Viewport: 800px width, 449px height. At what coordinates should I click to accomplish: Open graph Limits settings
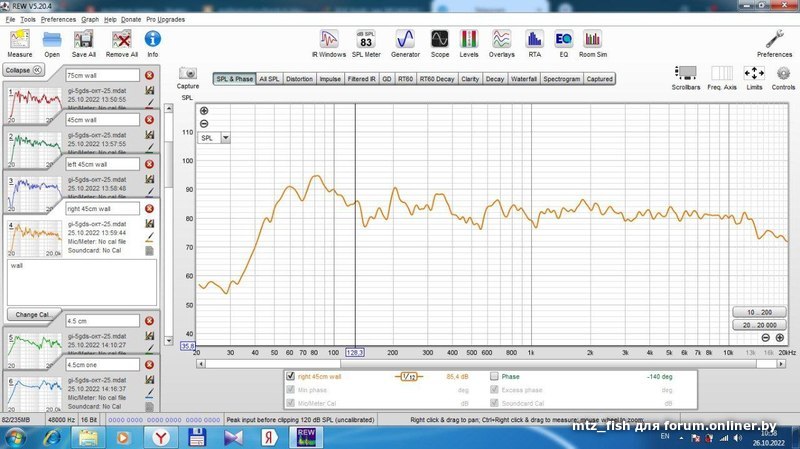754,73
